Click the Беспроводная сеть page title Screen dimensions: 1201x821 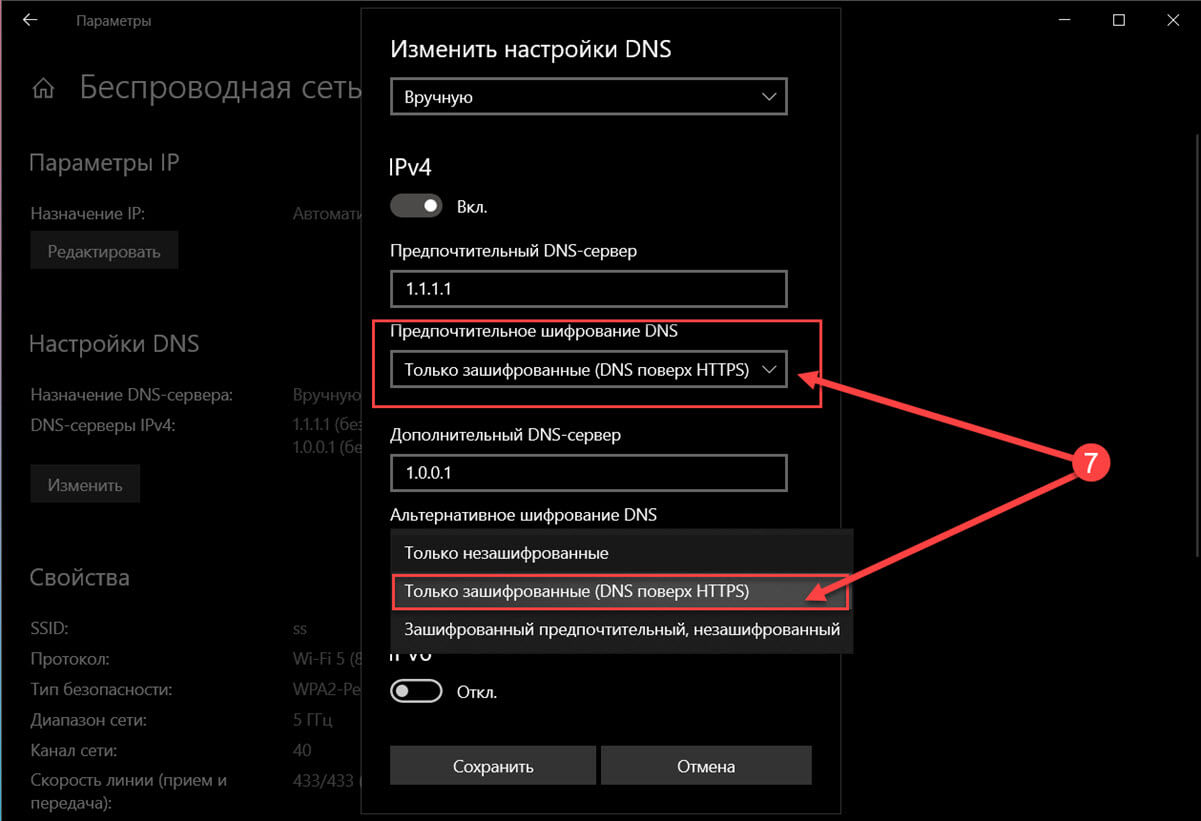(x=220, y=88)
